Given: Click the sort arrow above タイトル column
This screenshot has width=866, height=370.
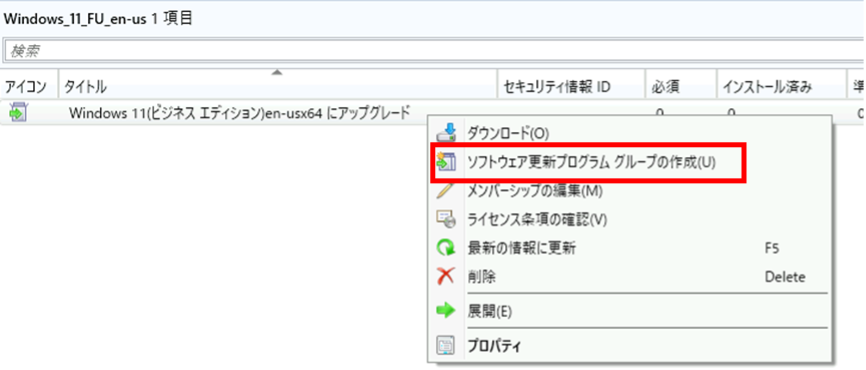Looking at the screenshot, I should click(277, 73).
